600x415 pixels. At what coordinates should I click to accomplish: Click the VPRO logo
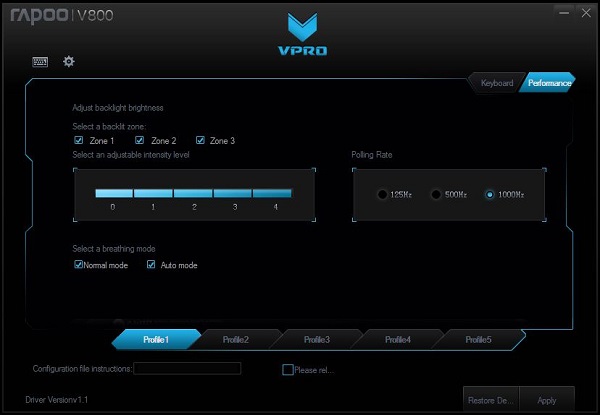(302, 34)
